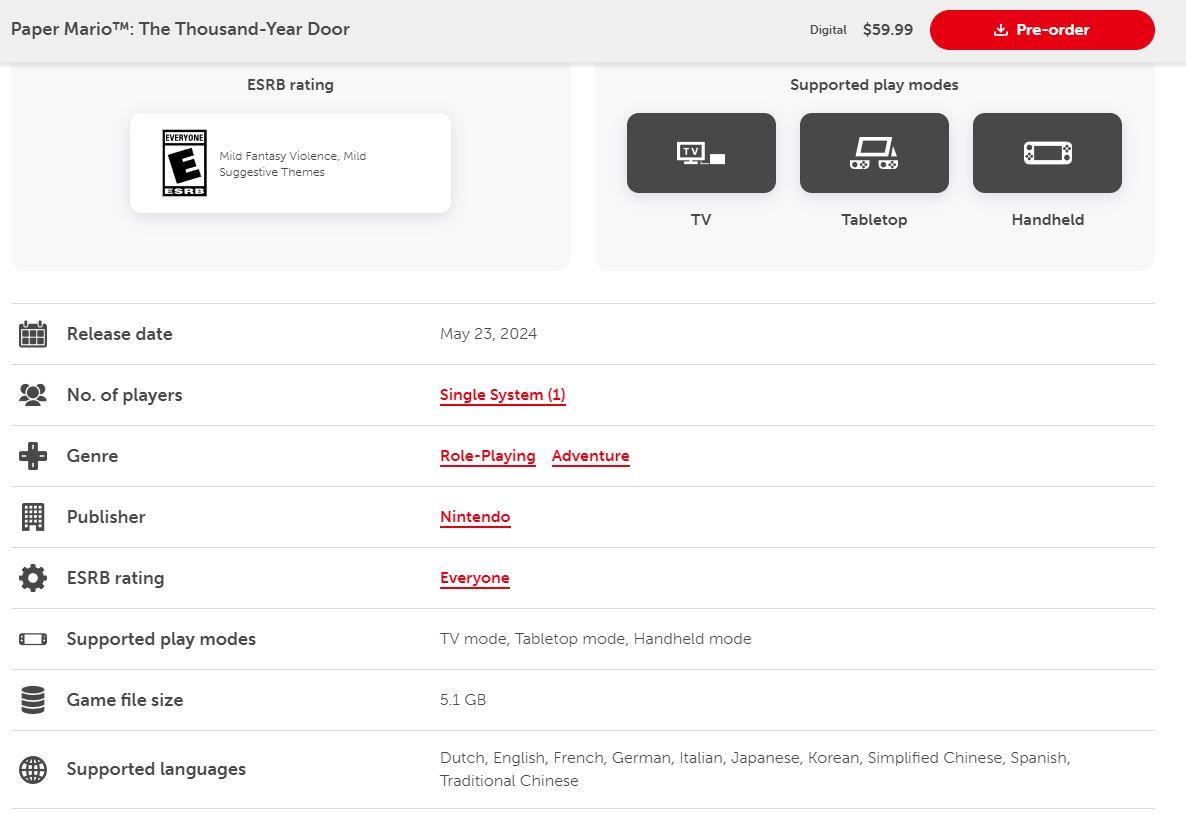Viewport: 1186px width, 825px height.
Task: Click the Supported languages row label
Action: coord(157,769)
